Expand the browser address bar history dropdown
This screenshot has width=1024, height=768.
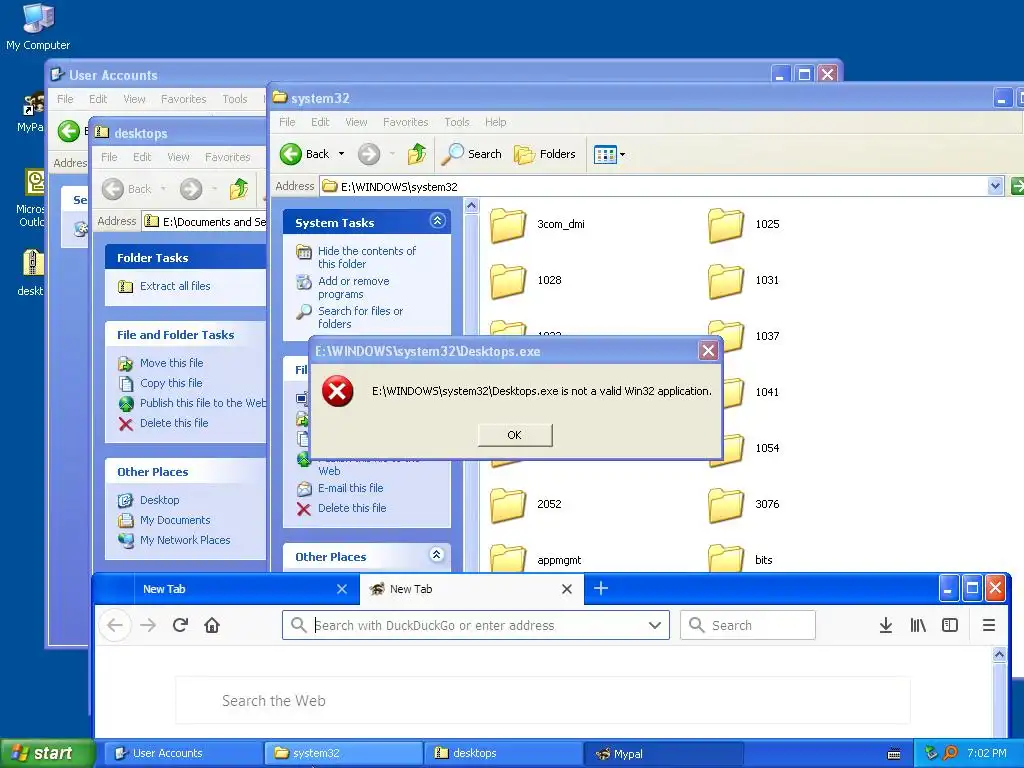pyautogui.click(x=654, y=626)
